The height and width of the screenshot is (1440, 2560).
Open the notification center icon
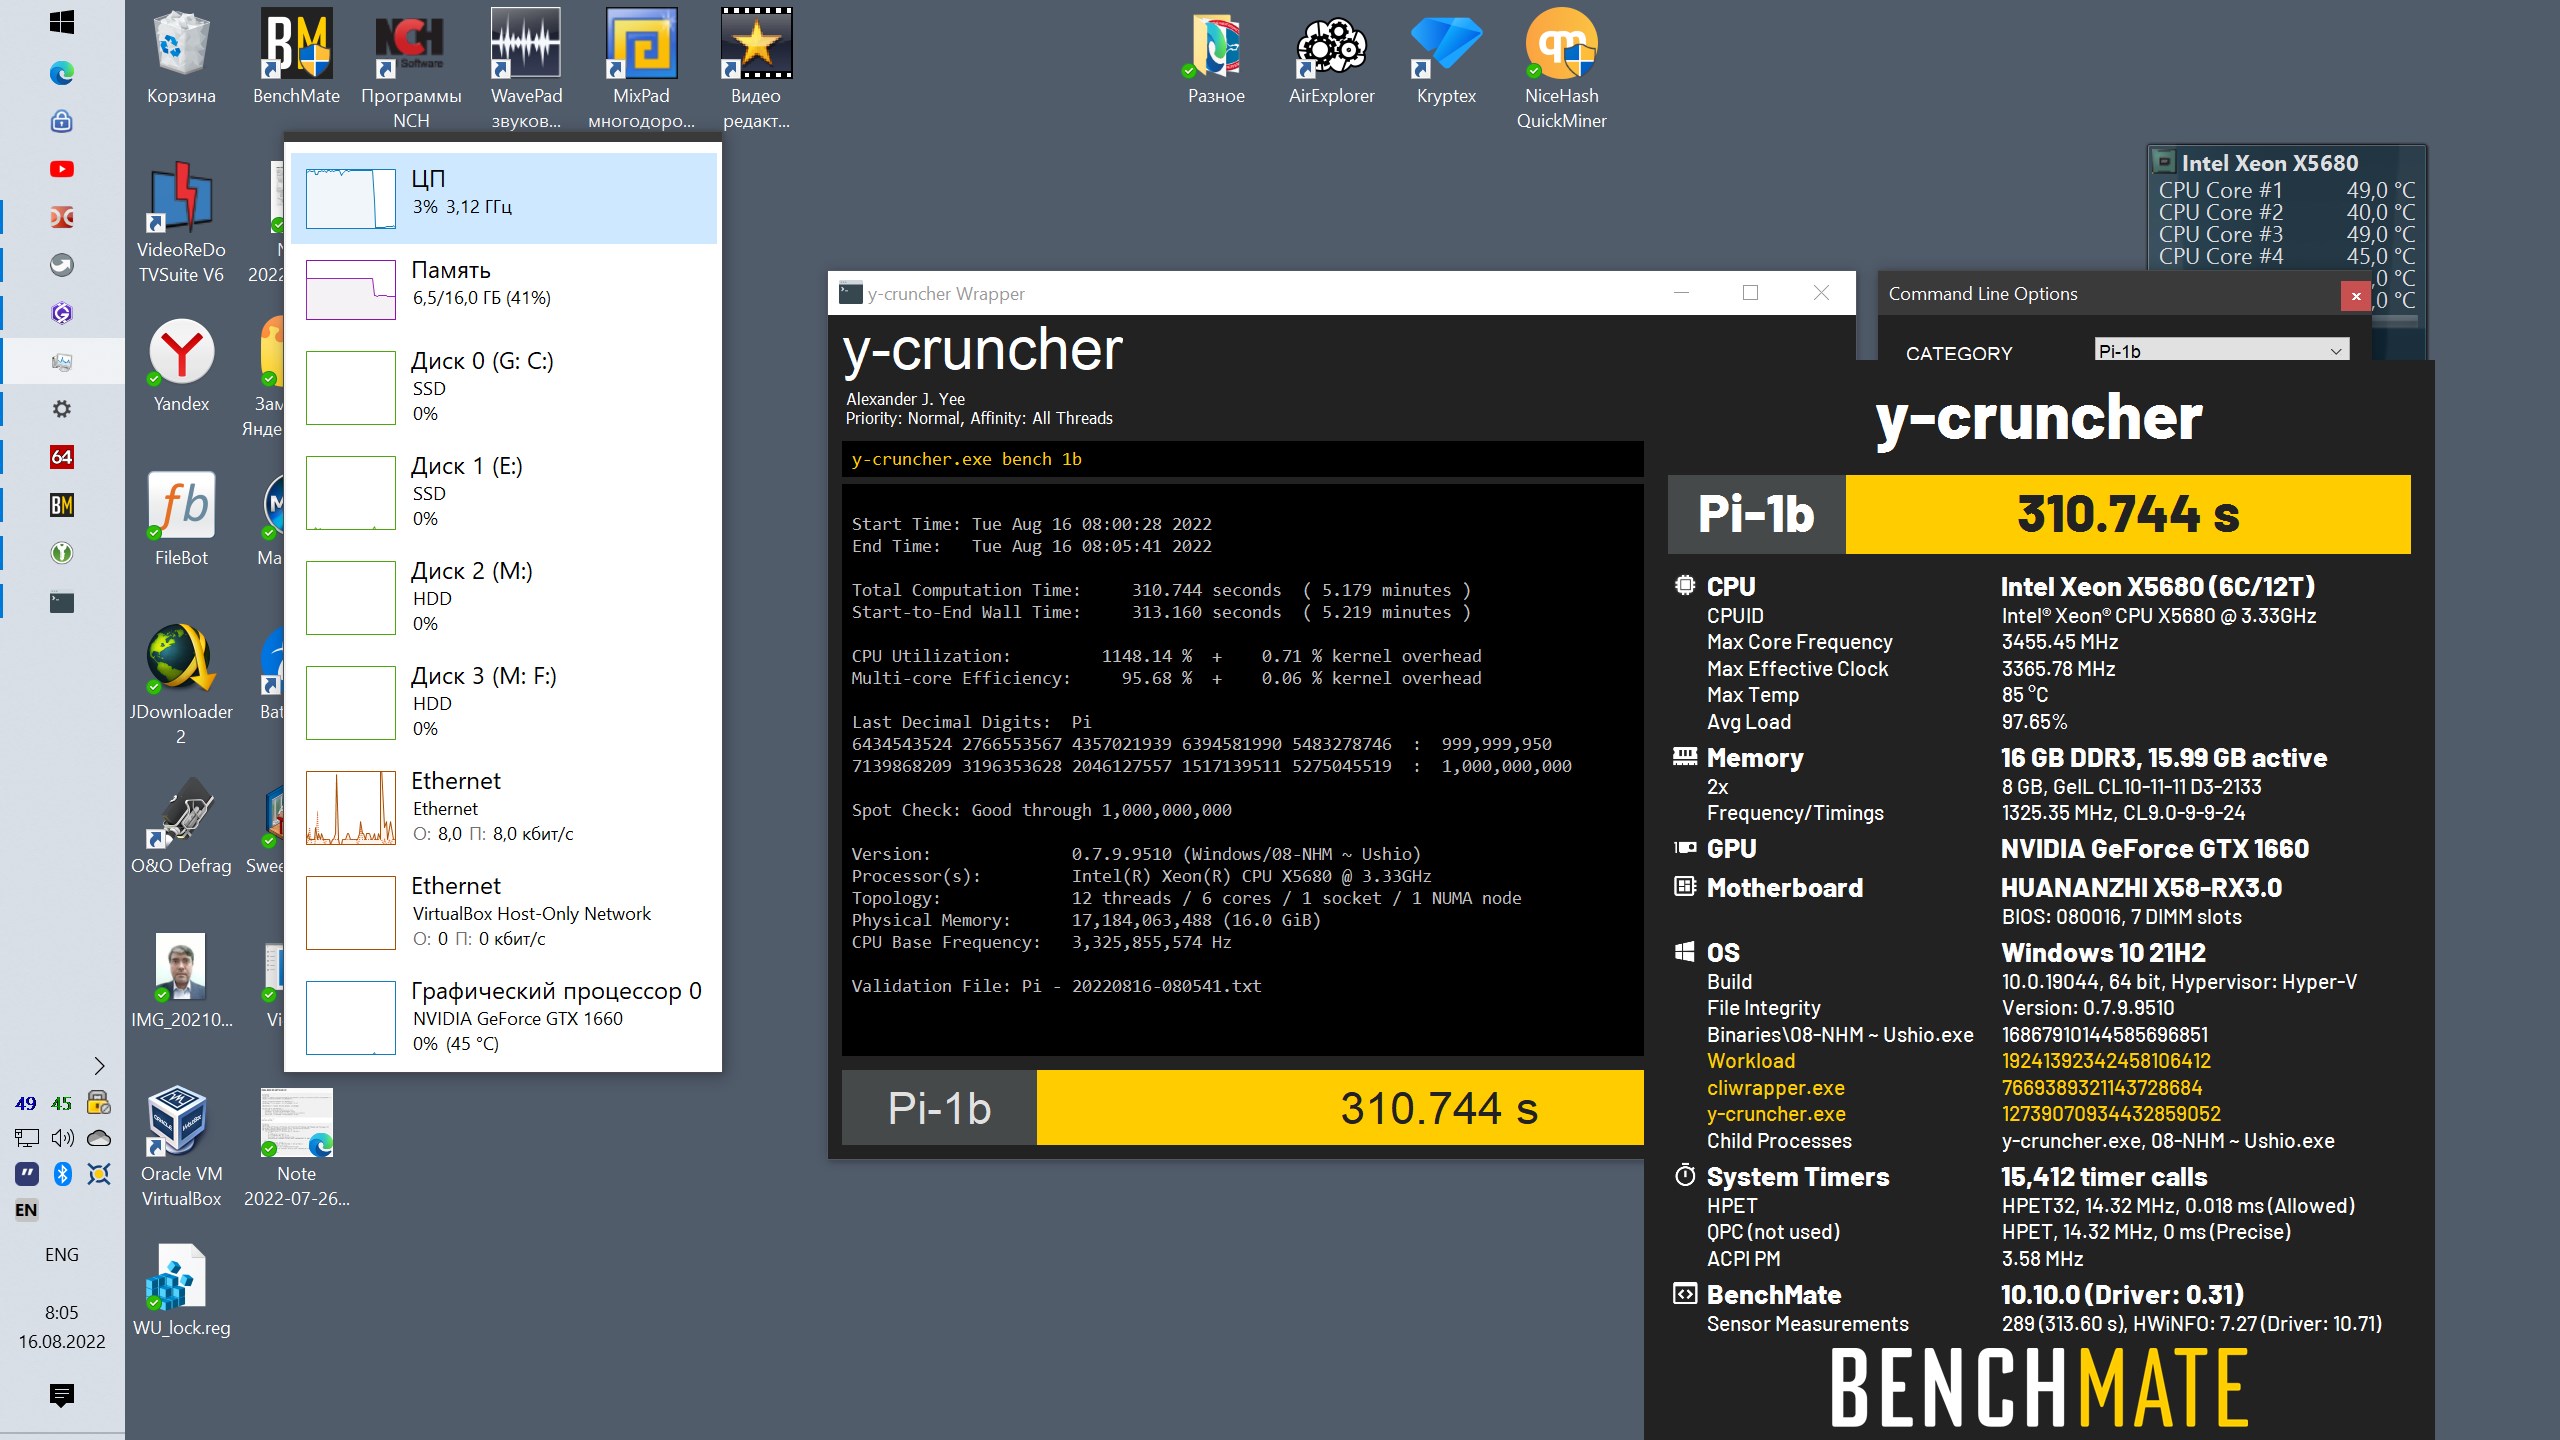coord(62,1395)
